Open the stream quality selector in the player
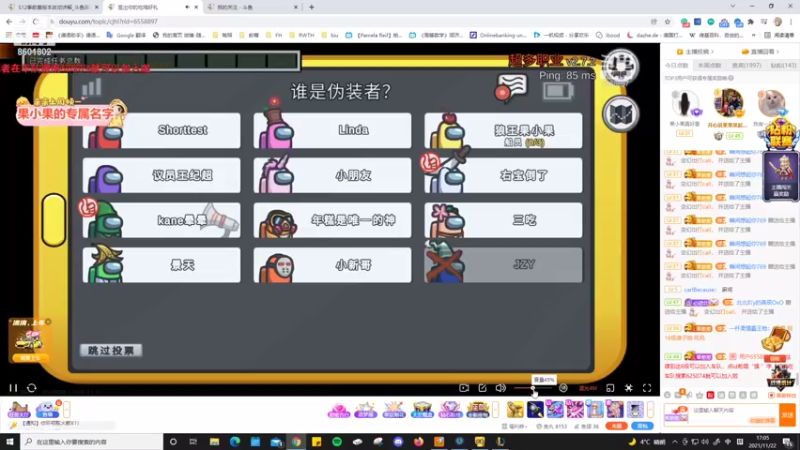The width and height of the screenshot is (800, 450). [588, 388]
